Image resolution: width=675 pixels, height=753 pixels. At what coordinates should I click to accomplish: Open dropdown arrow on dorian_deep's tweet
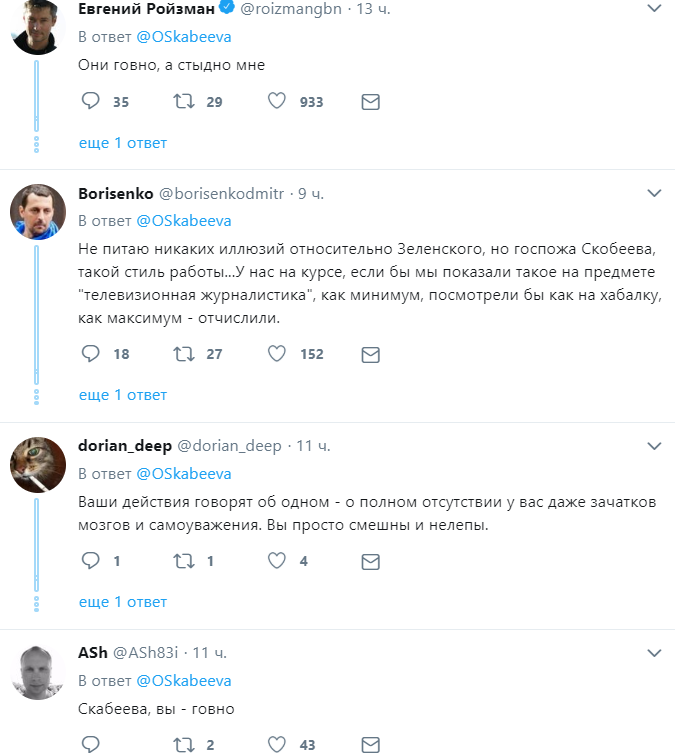tap(654, 445)
